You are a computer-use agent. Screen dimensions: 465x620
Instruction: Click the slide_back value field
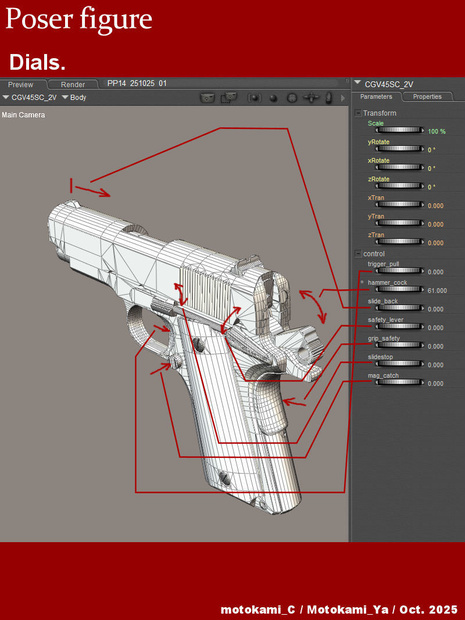435,309
